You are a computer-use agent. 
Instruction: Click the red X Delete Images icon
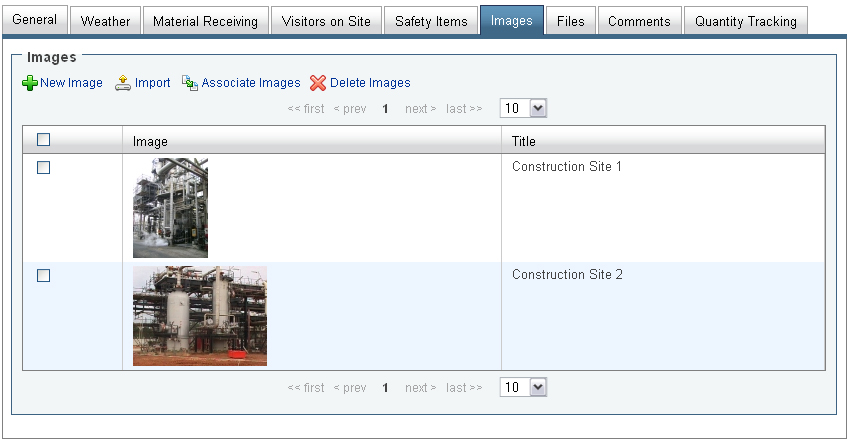318,83
